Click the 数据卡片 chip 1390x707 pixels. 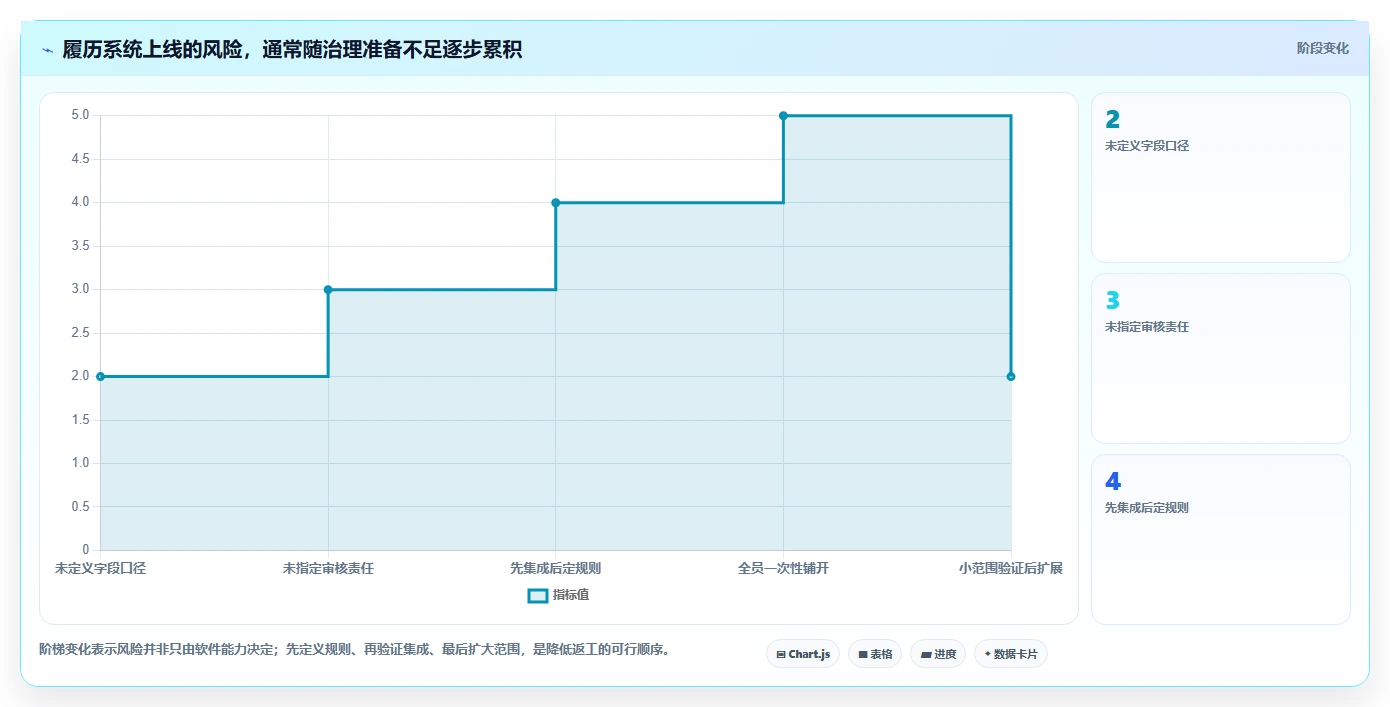click(1010, 654)
